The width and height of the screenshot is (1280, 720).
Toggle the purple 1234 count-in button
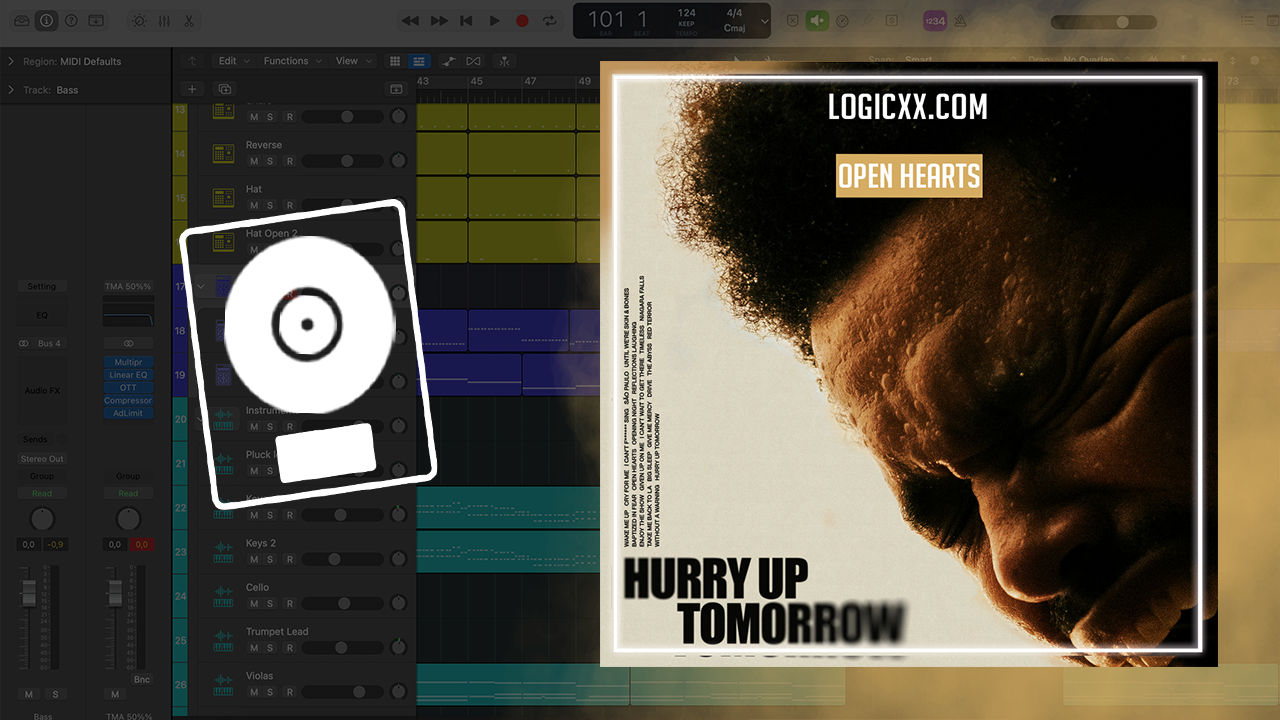(935, 20)
